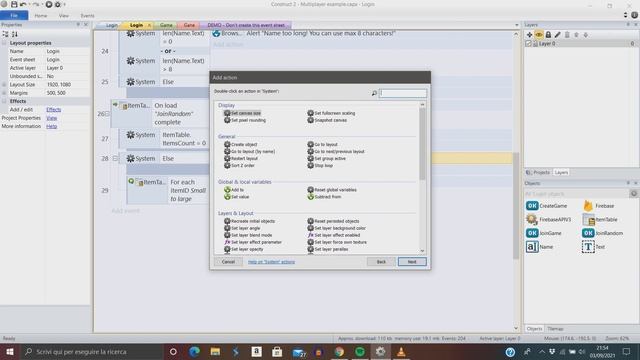640x360 pixels.
Task: Pick 'Reset global variables' action
Action: 332,190
